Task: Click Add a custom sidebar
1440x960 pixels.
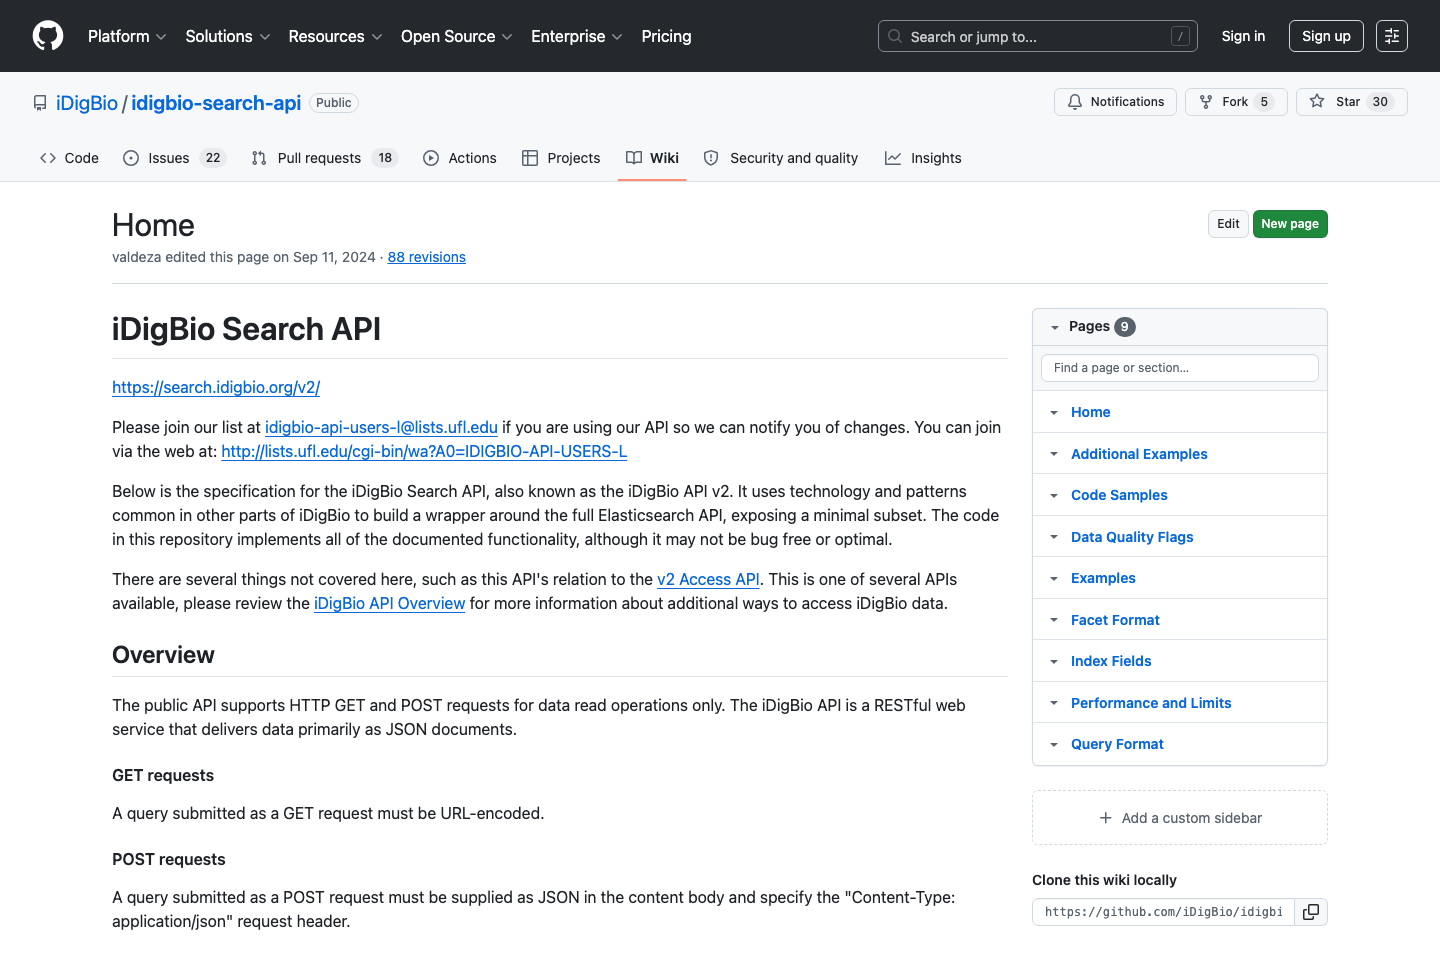Action: [1179, 817]
